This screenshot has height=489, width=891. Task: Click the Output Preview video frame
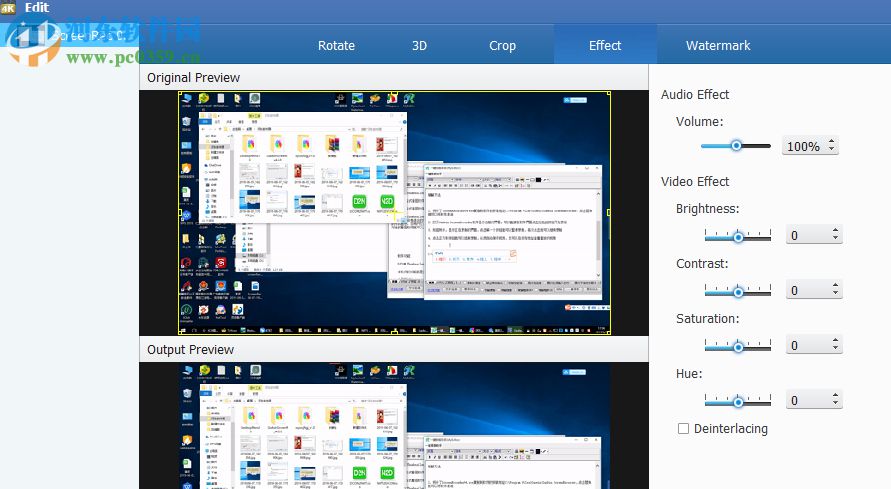[394, 426]
